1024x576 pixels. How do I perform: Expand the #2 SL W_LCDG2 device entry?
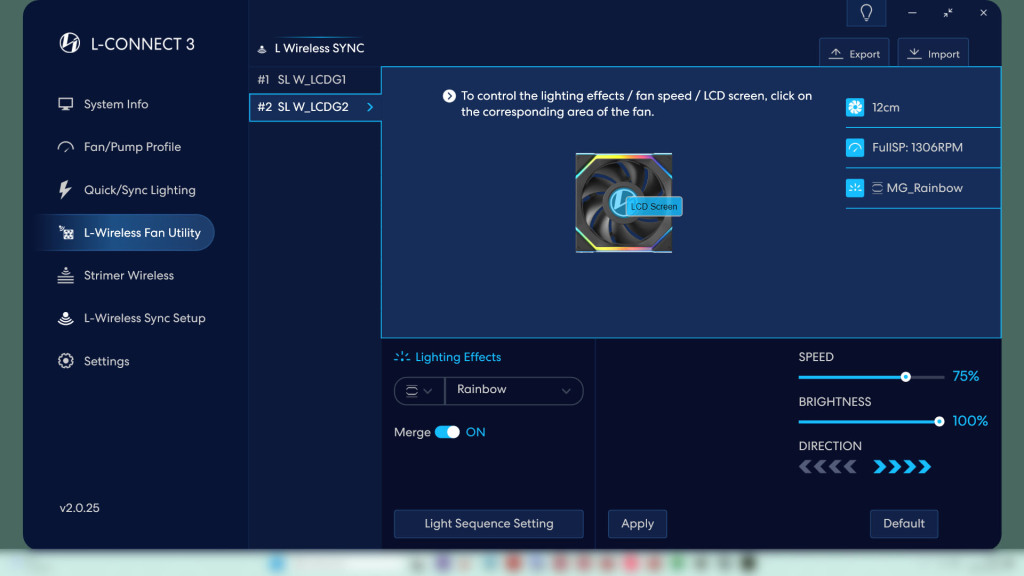370,107
